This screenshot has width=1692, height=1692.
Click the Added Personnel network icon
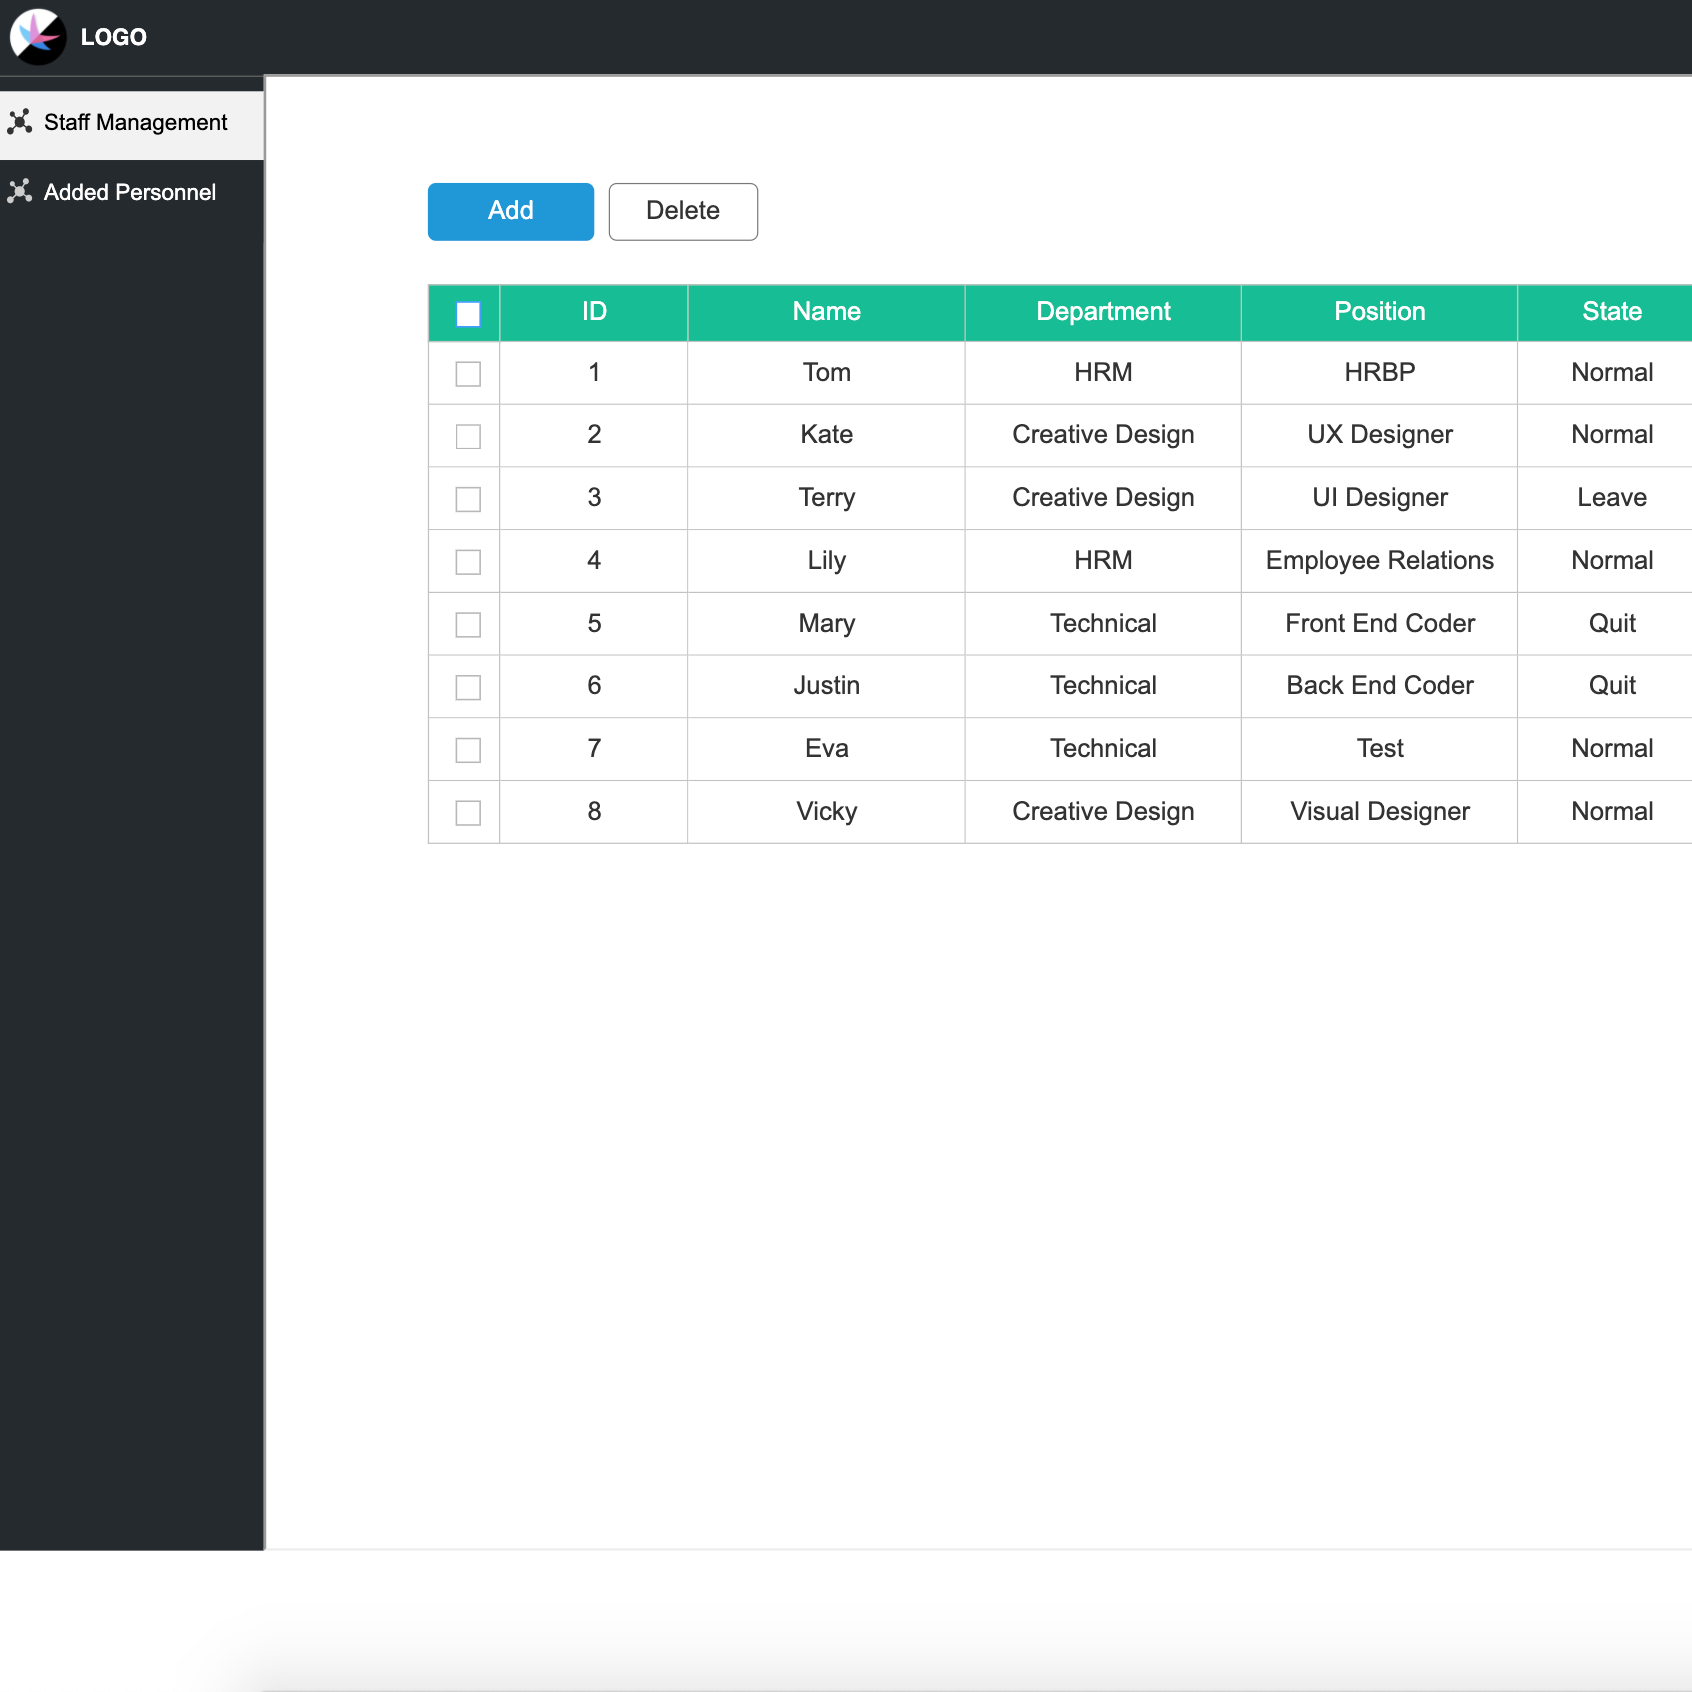pos(20,192)
